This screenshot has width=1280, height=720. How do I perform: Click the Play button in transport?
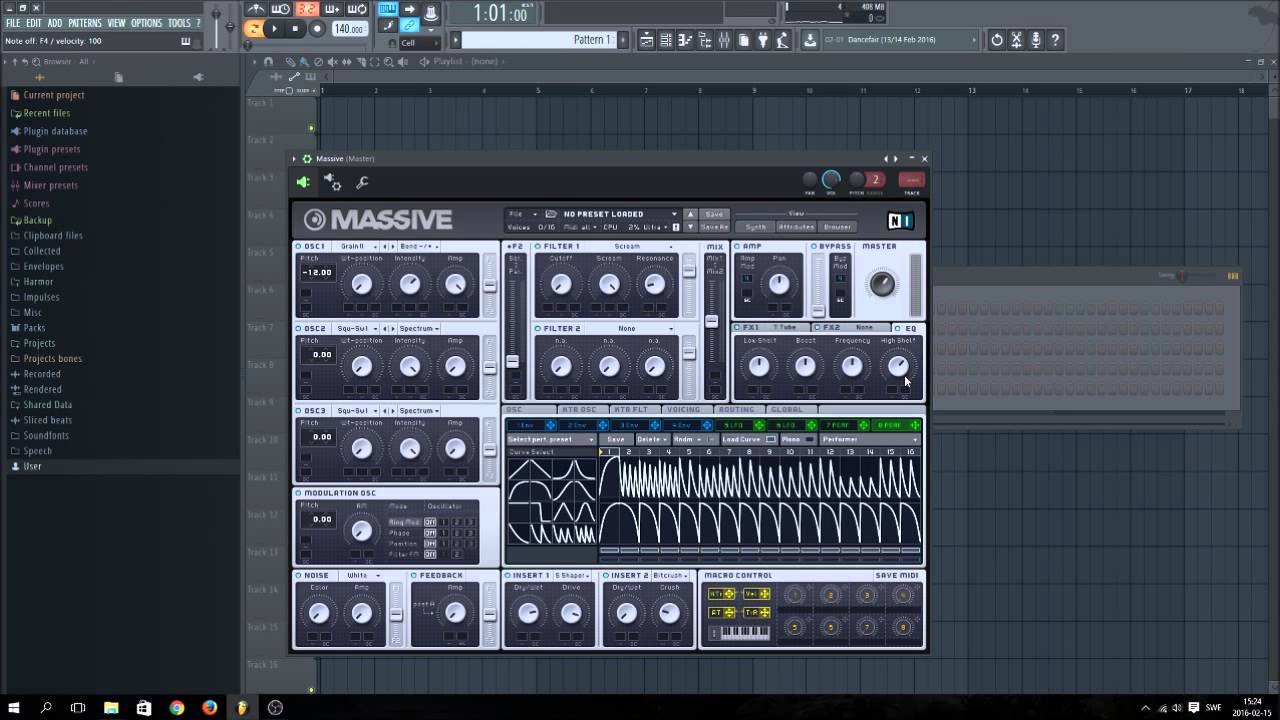(275, 29)
